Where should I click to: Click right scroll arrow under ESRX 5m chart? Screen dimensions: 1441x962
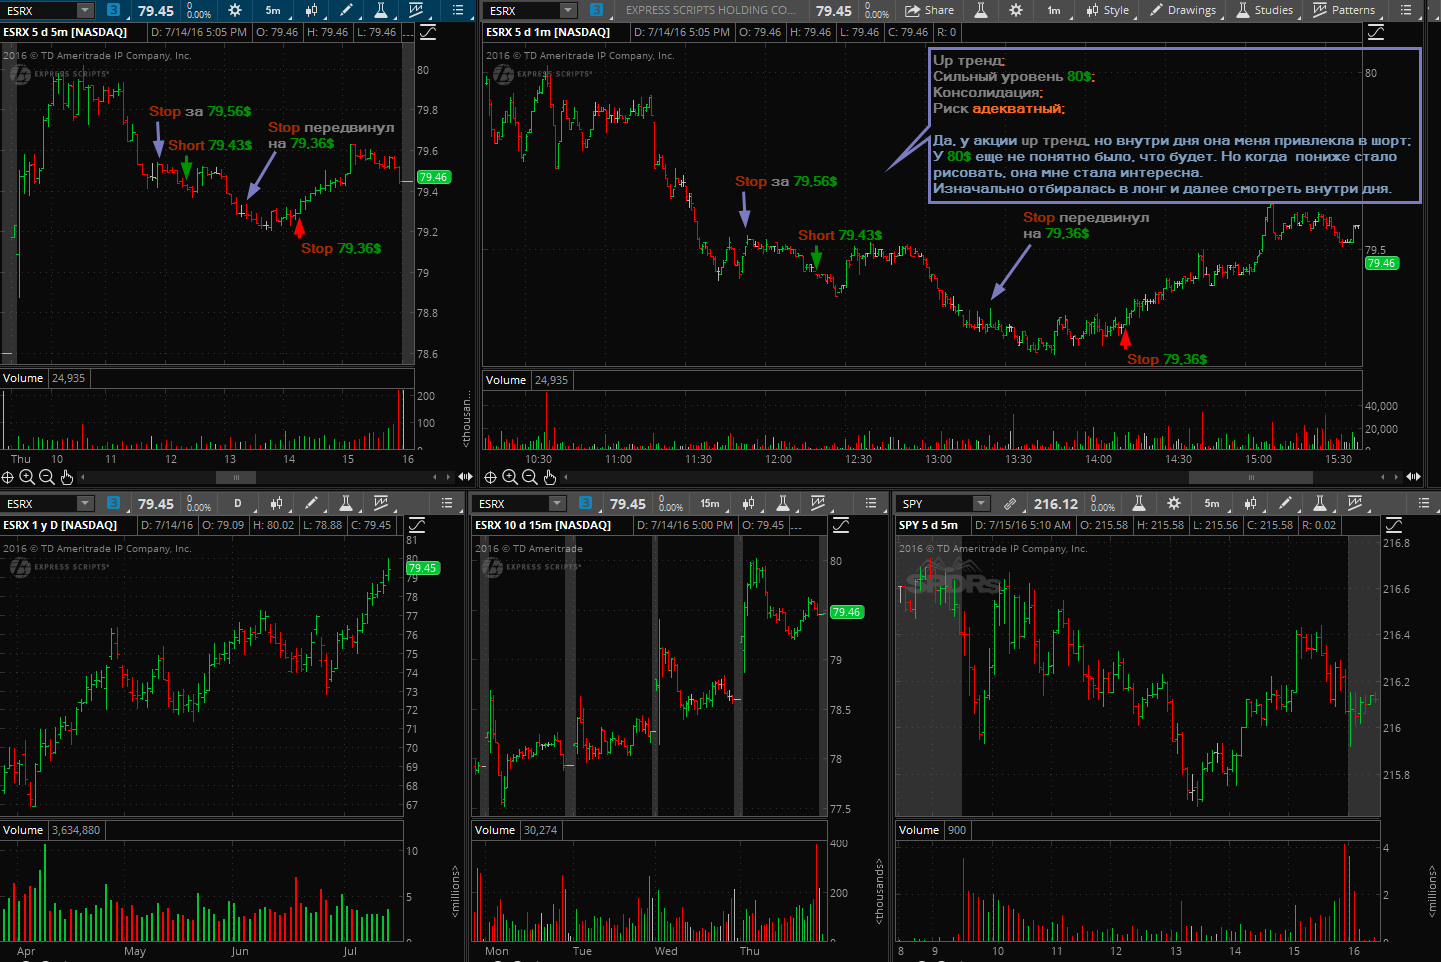coord(449,477)
